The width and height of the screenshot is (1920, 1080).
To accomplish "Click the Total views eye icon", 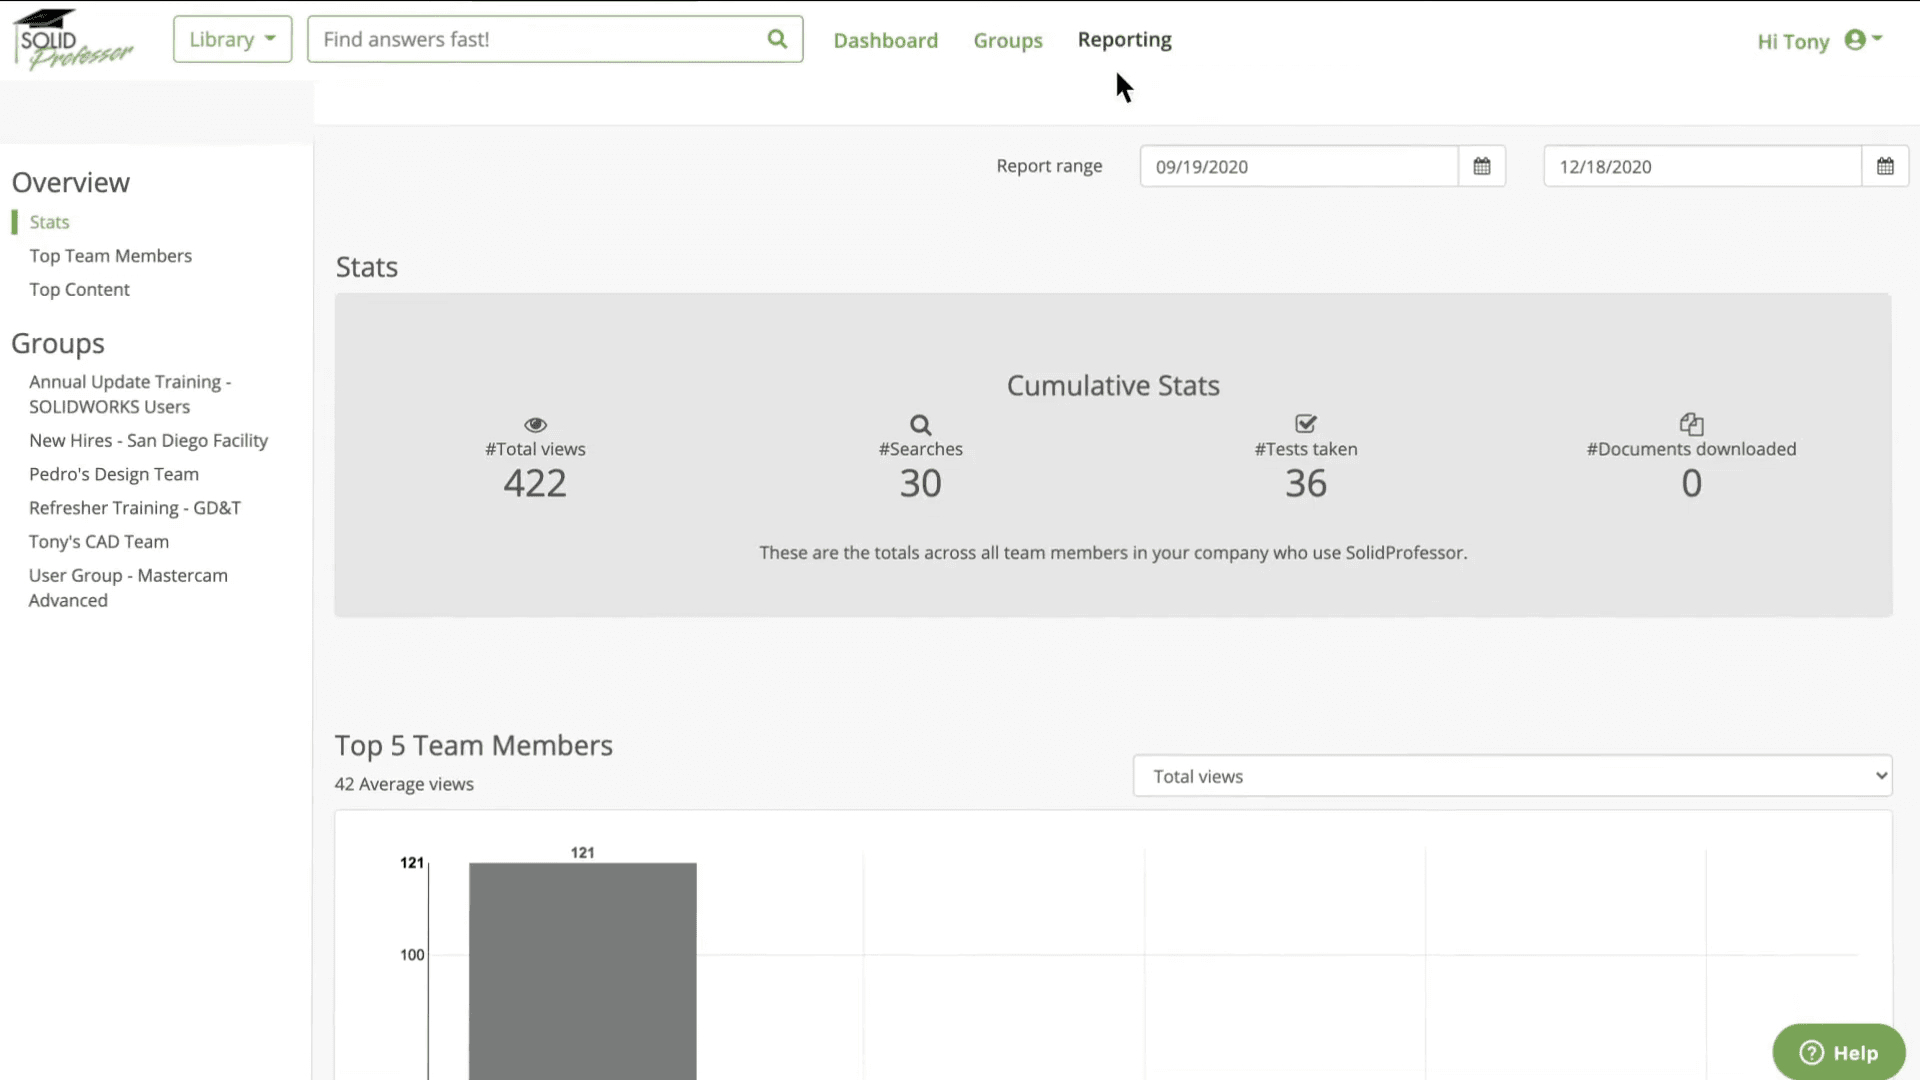I will 535,425.
